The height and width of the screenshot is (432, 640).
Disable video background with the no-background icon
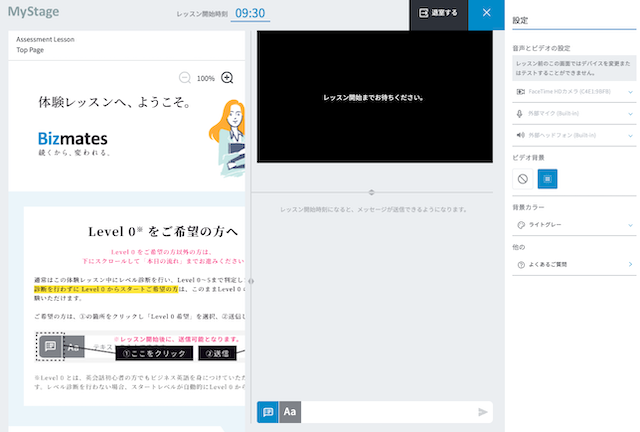[x=522, y=179]
